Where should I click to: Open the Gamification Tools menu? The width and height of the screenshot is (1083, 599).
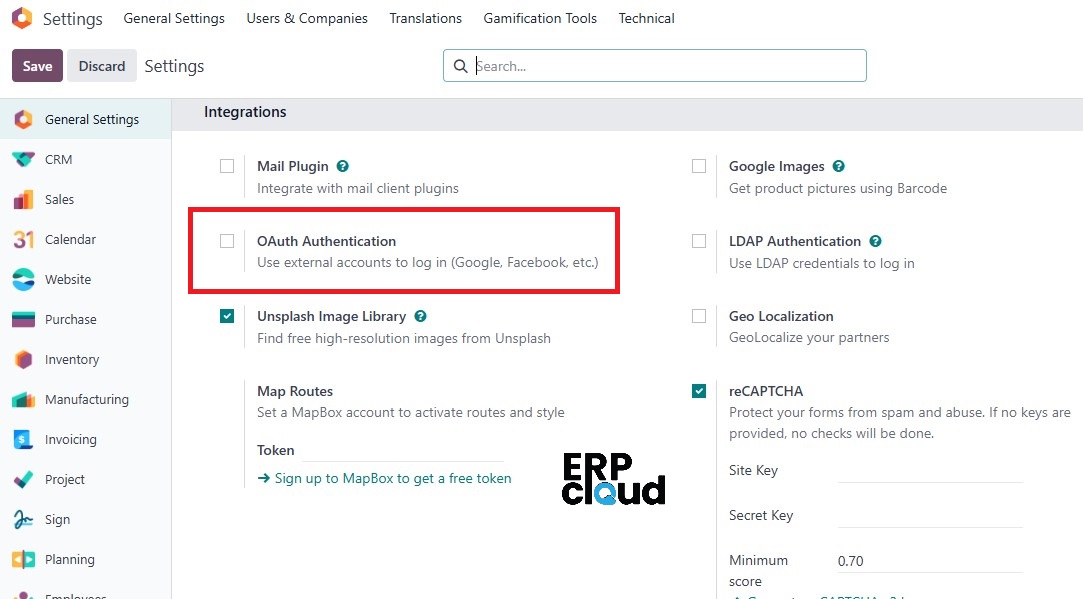click(x=540, y=18)
